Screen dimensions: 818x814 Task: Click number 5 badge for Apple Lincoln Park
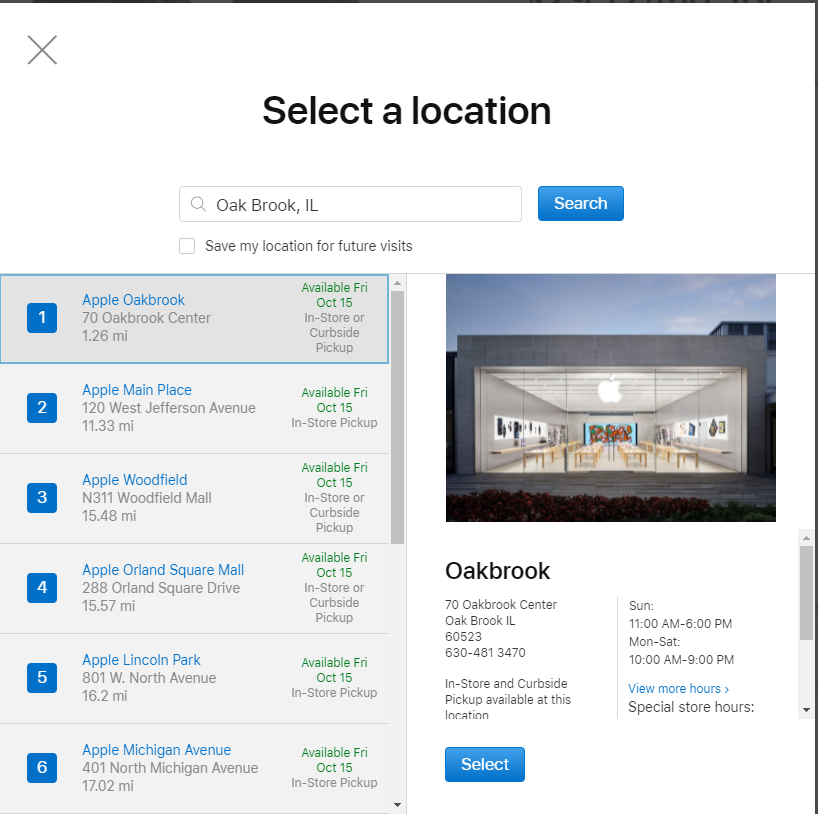coord(42,677)
